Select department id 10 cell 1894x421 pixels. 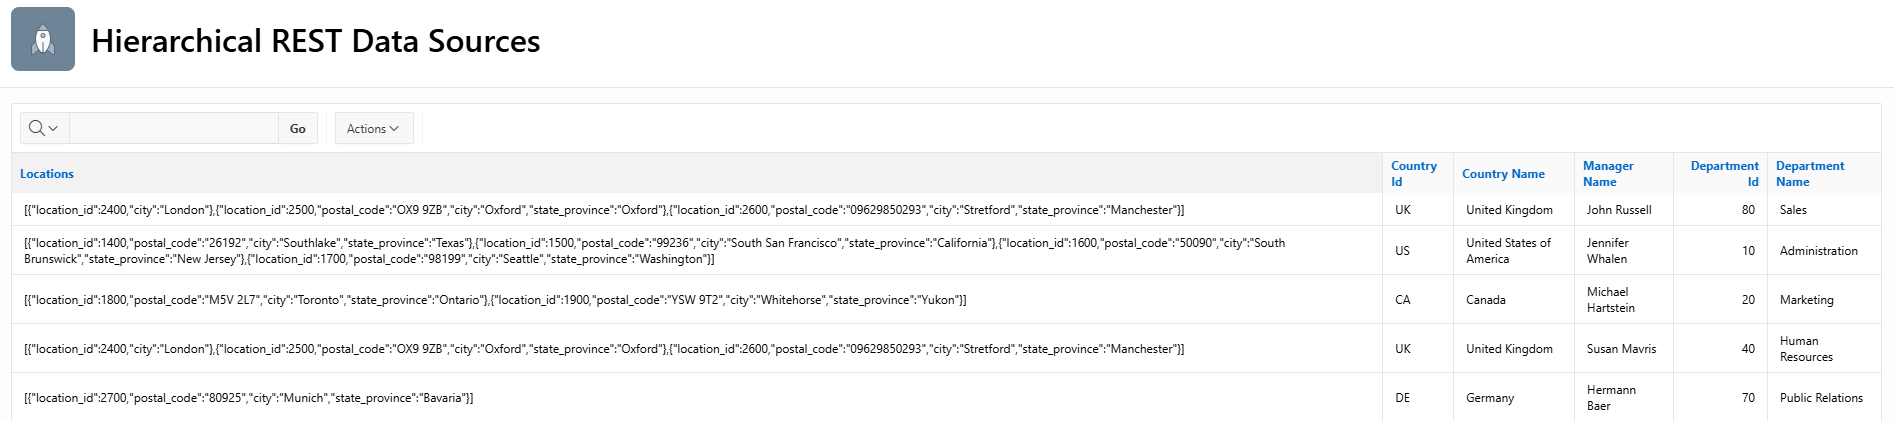(x=1720, y=250)
